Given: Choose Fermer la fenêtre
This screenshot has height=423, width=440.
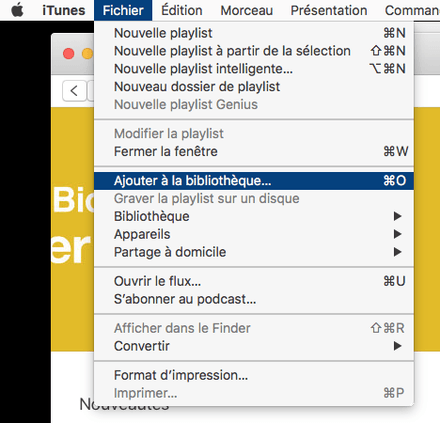Looking at the screenshot, I should pos(254,152).
